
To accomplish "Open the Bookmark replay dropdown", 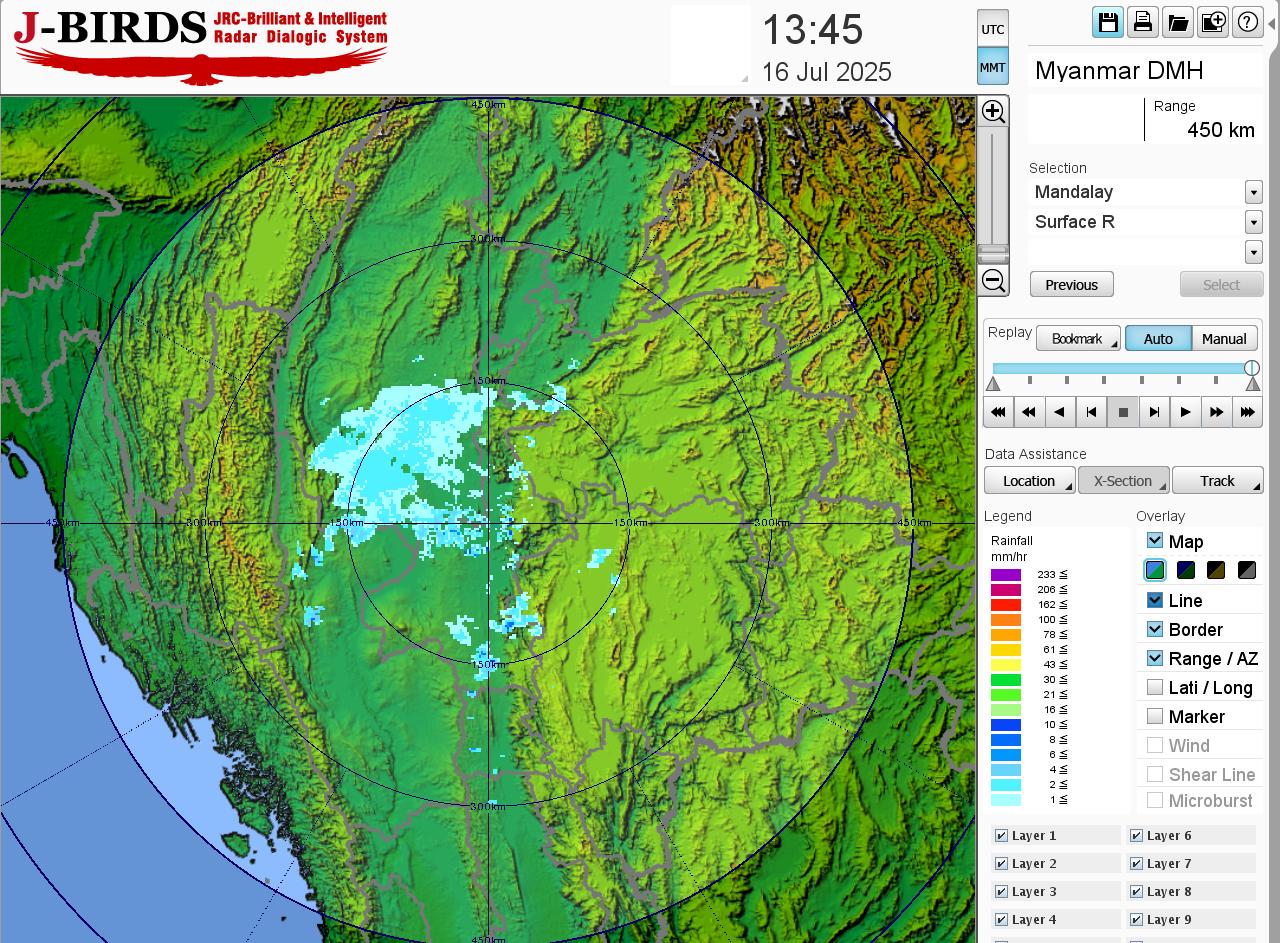I will tap(1078, 339).
